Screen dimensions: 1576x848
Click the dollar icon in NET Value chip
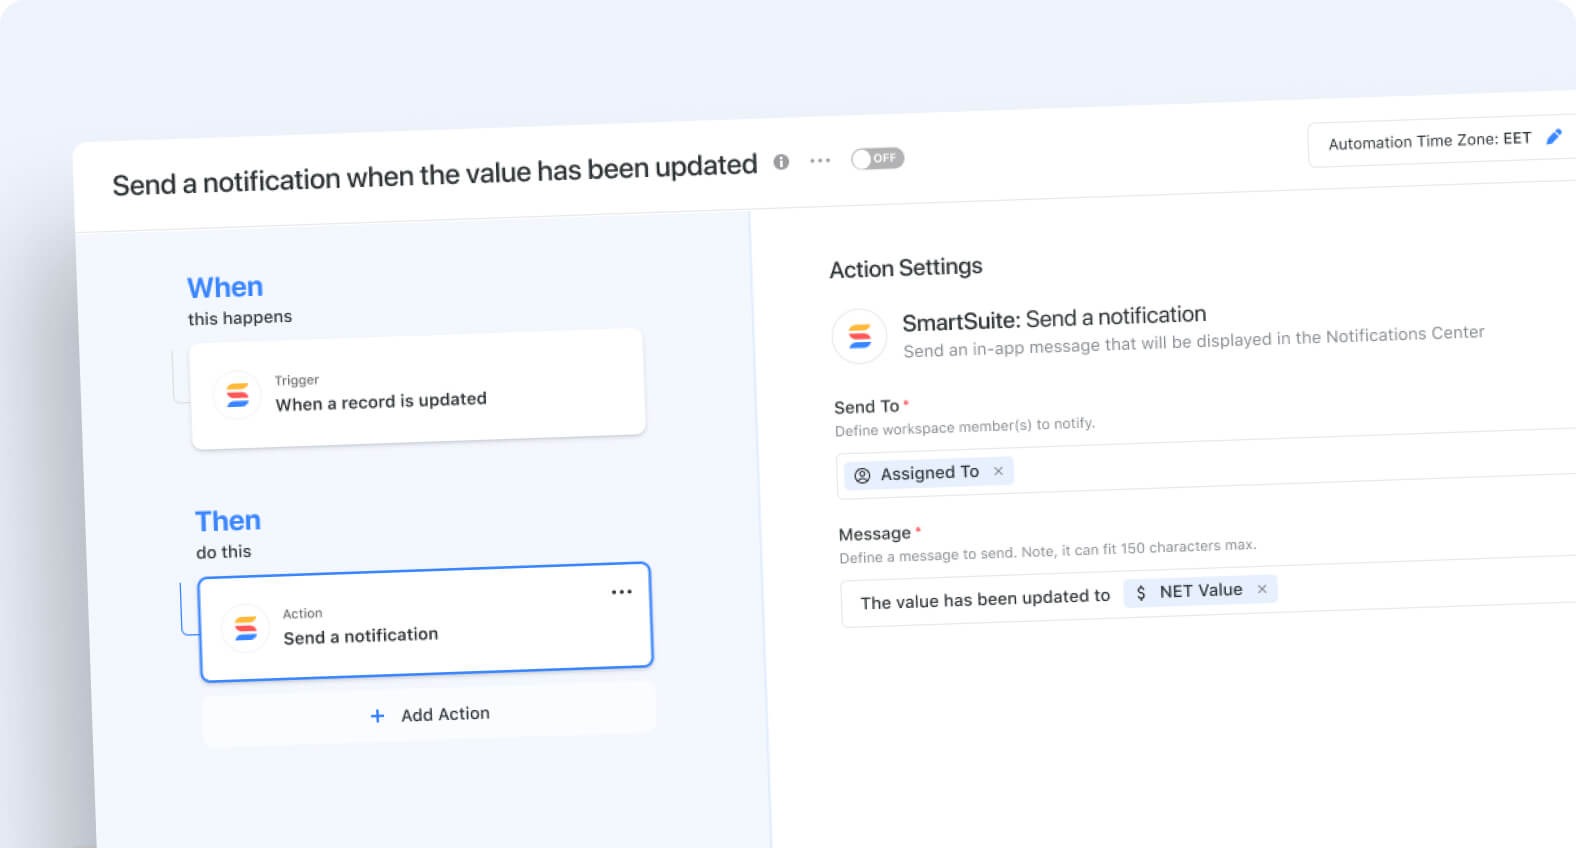(x=1141, y=593)
